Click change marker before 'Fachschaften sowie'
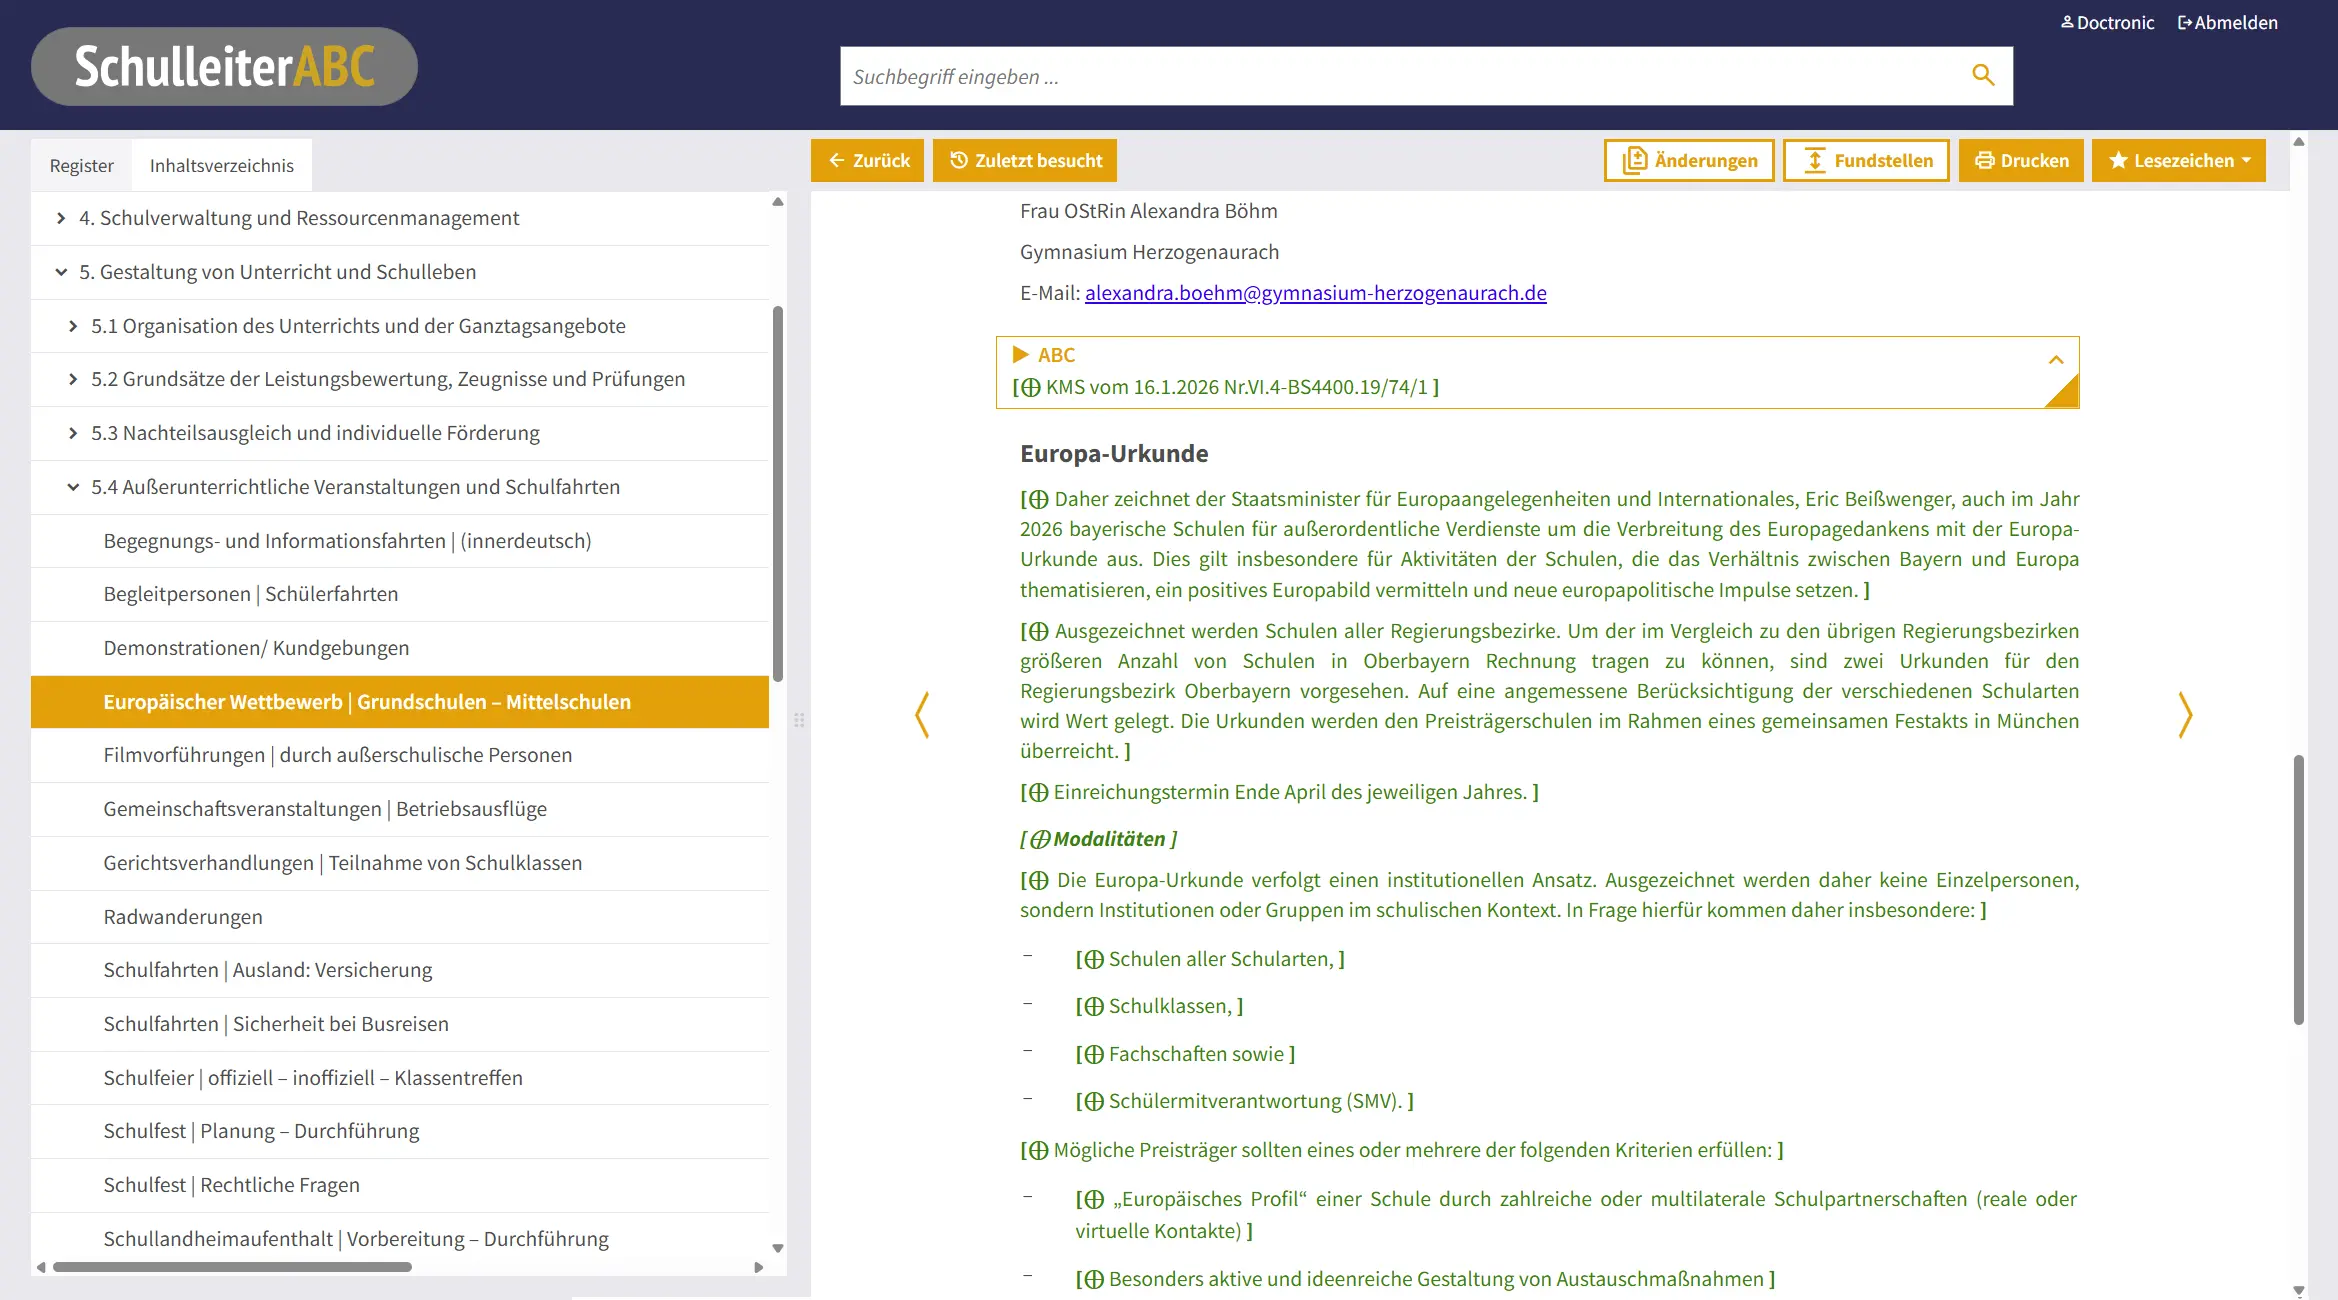2338x1300 pixels. pos(1094,1054)
